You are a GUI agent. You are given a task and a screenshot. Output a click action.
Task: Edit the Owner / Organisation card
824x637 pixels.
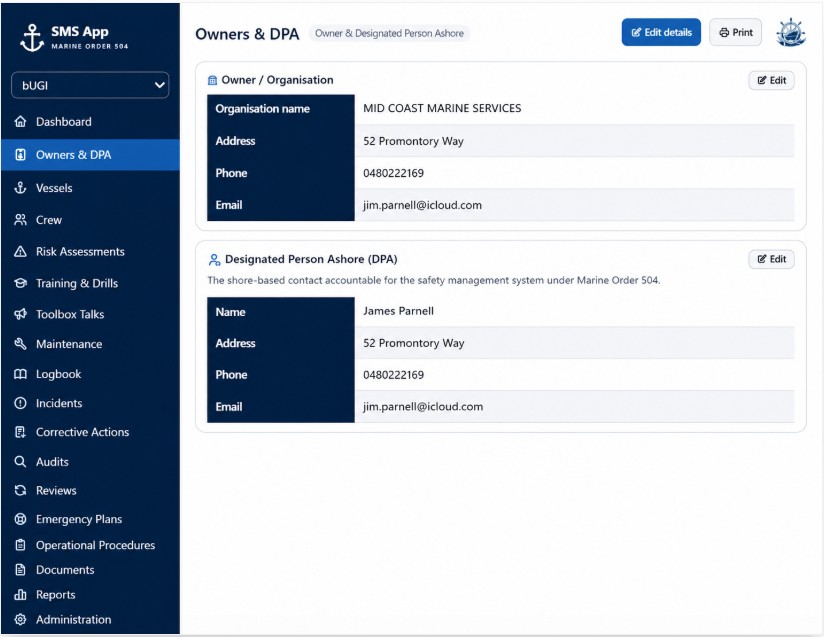point(771,80)
